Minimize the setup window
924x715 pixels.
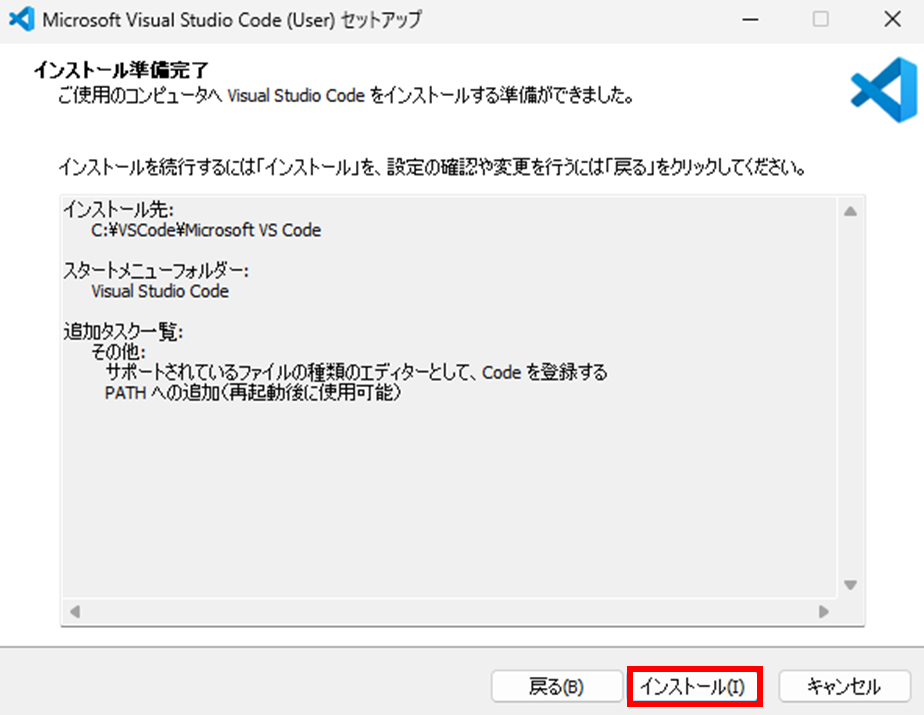click(749, 19)
